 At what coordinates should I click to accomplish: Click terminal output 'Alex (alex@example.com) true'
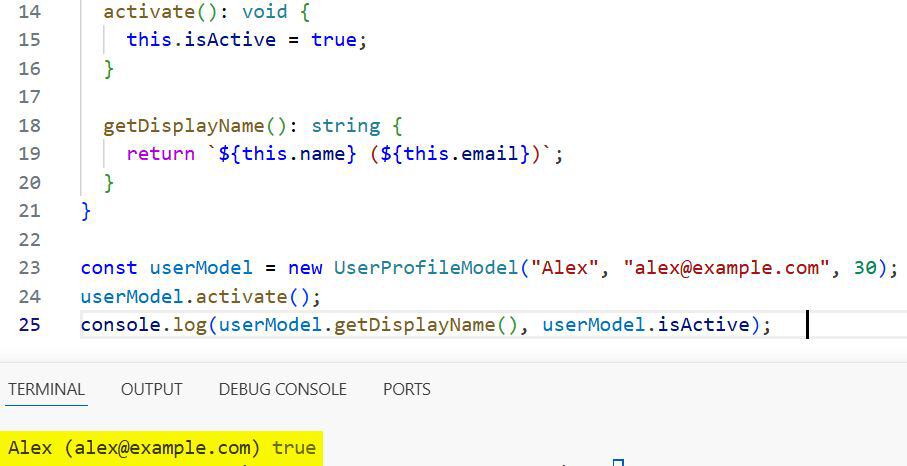click(162, 448)
